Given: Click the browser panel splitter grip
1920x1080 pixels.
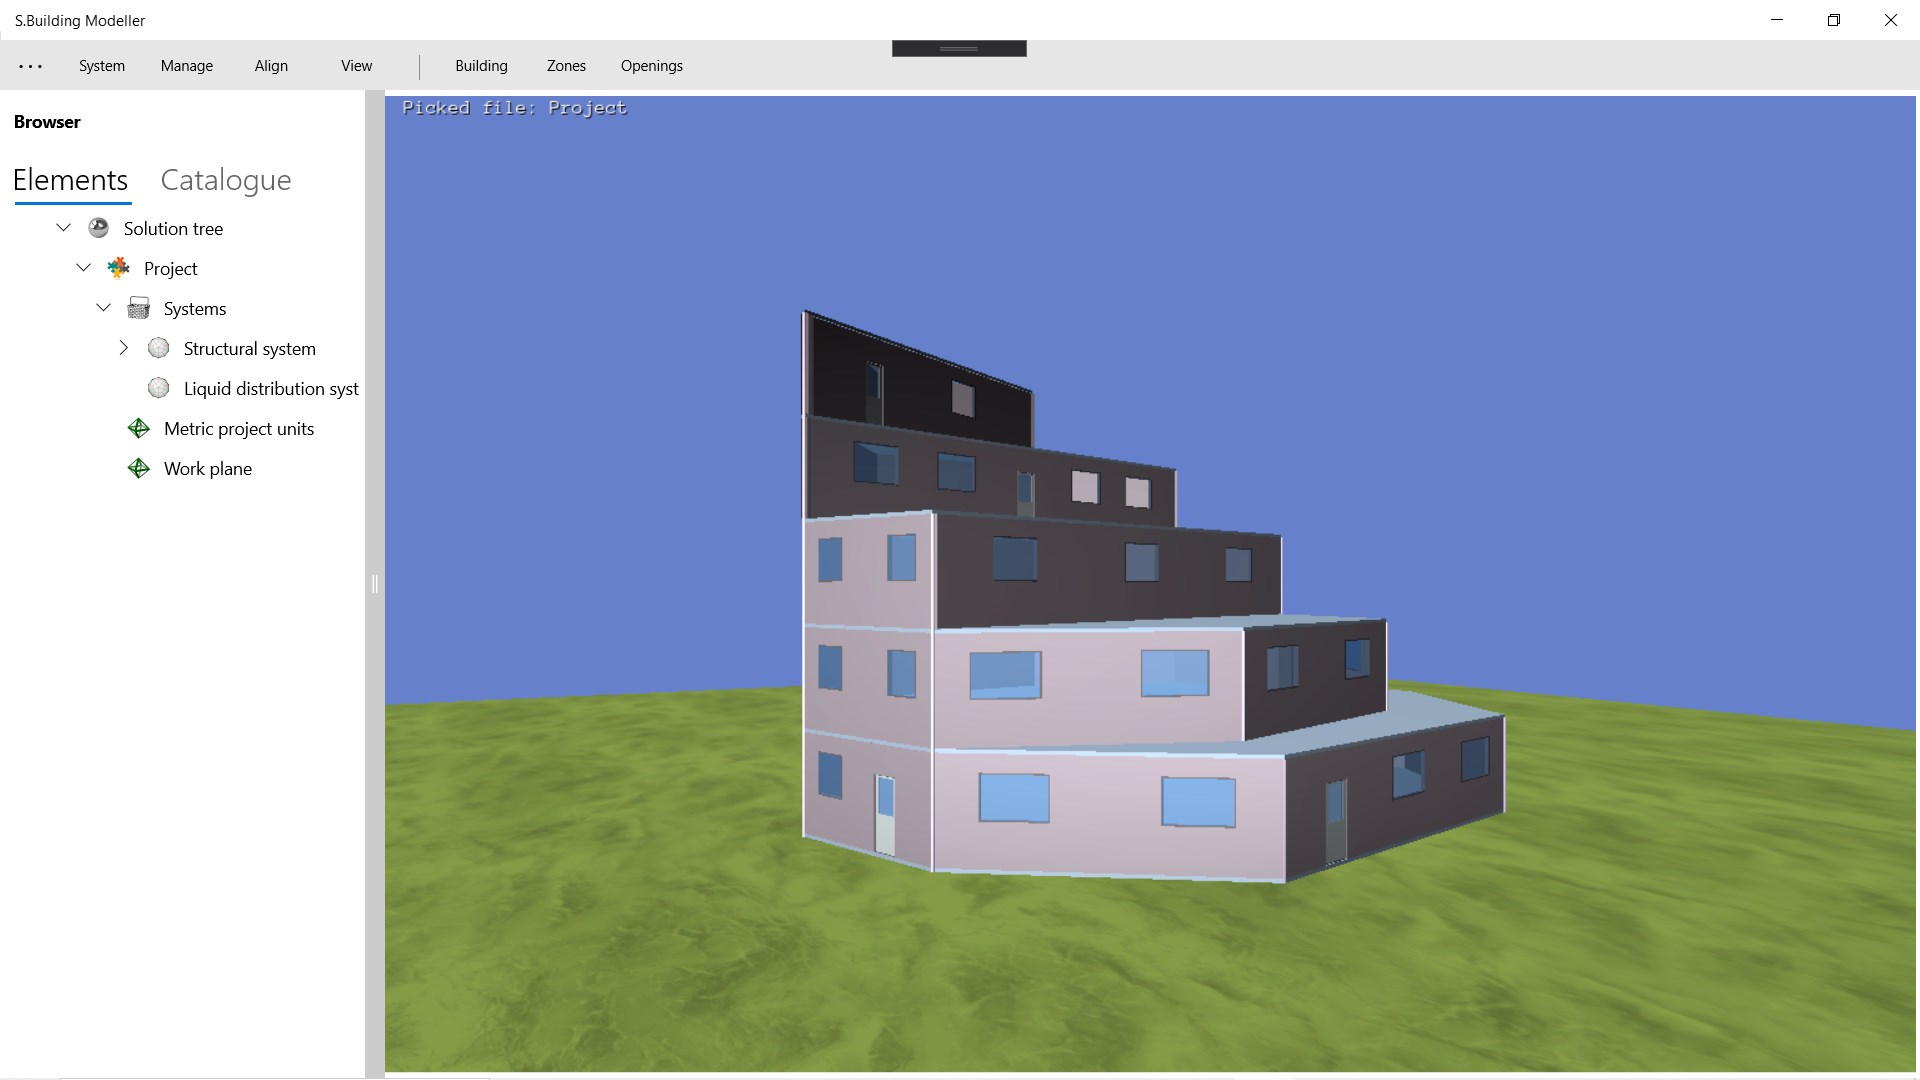Looking at the screenshot, I should pyautogui.click(x=375, y=584).
